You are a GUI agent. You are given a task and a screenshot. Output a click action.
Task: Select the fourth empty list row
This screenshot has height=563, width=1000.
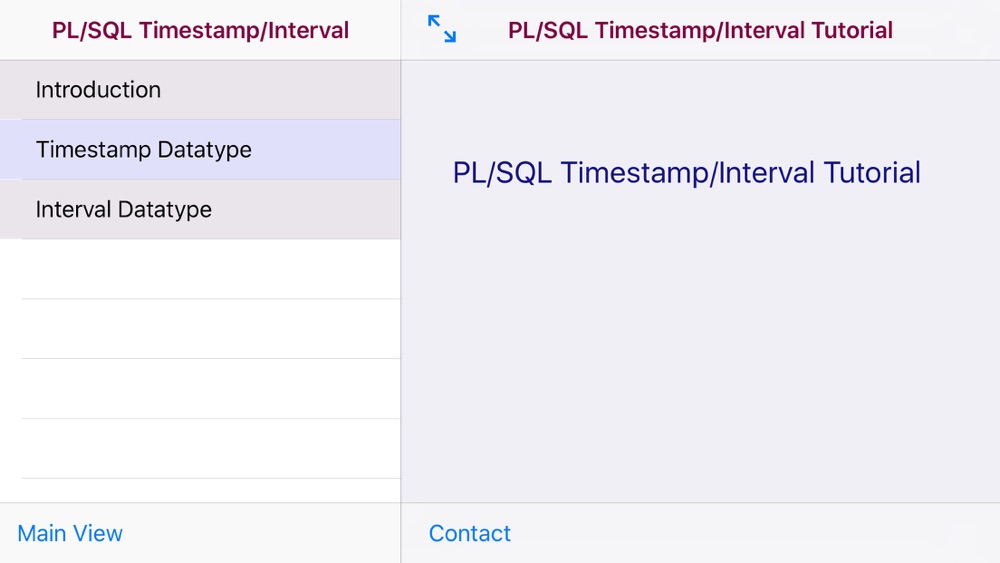200,449
